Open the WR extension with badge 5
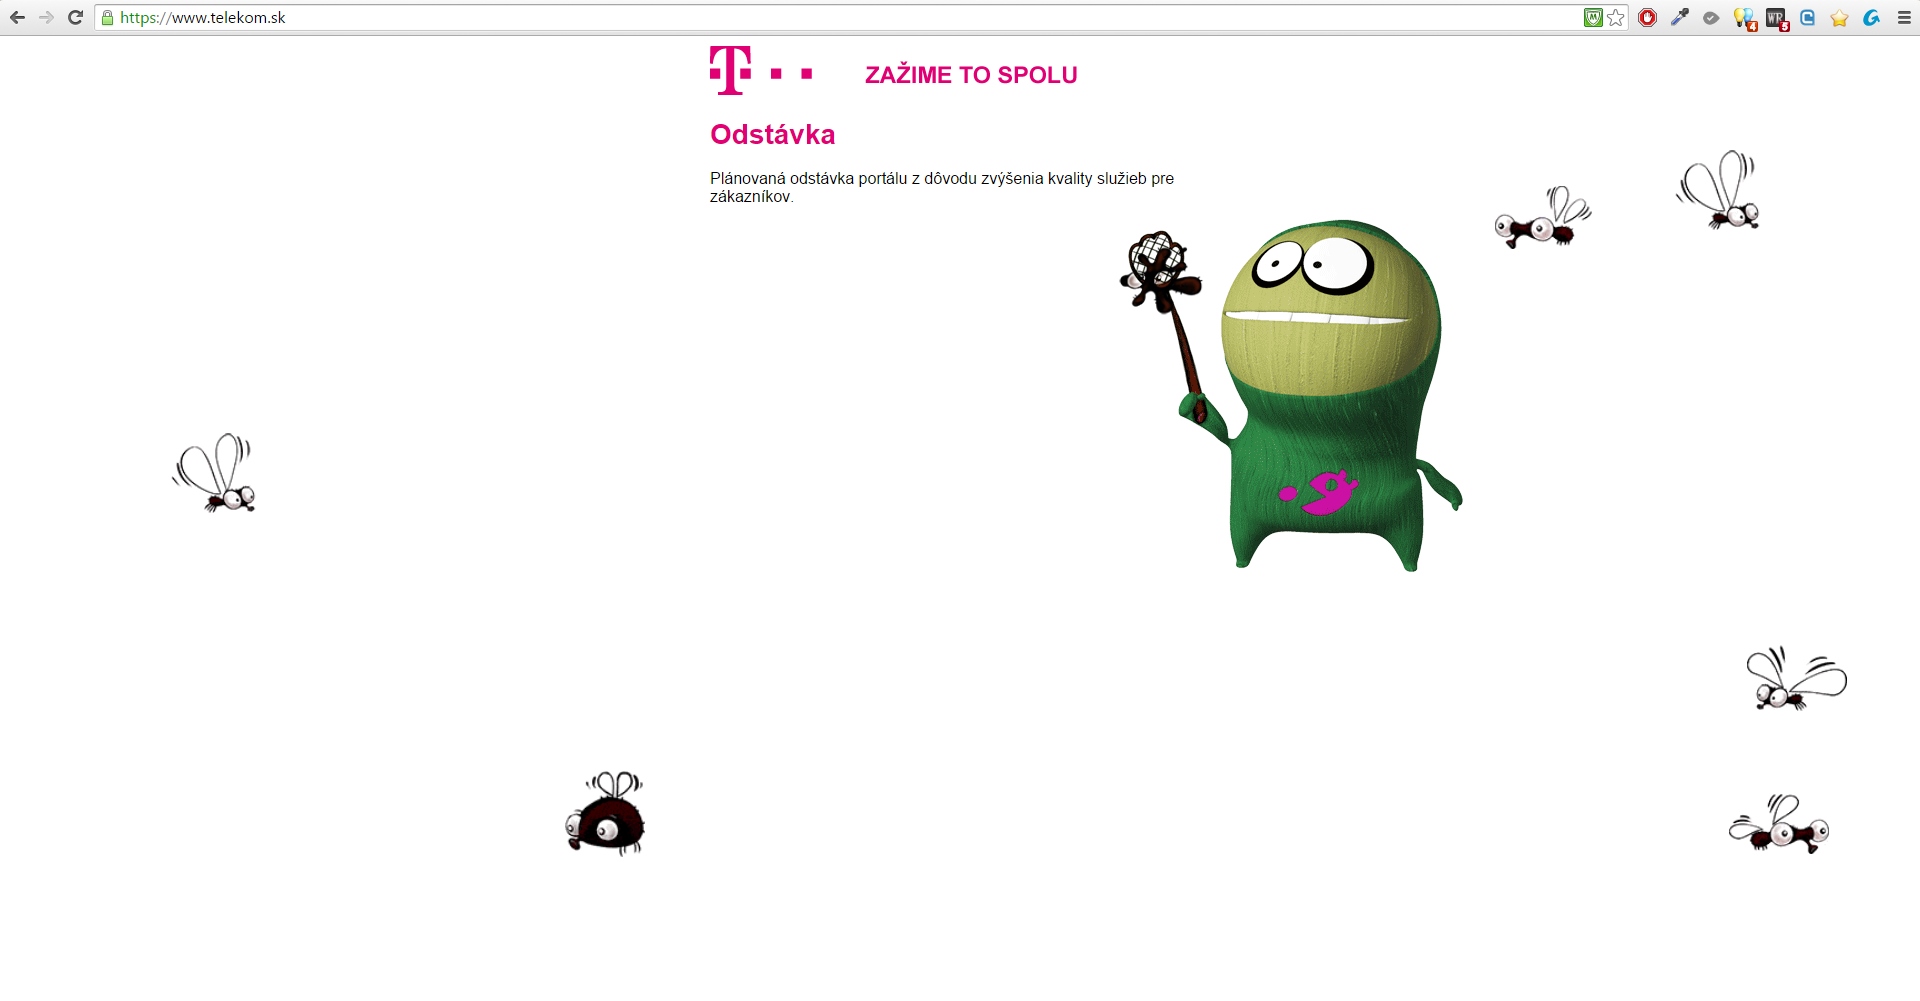The image size is (1920, 1001). [x=1777, y=19]
